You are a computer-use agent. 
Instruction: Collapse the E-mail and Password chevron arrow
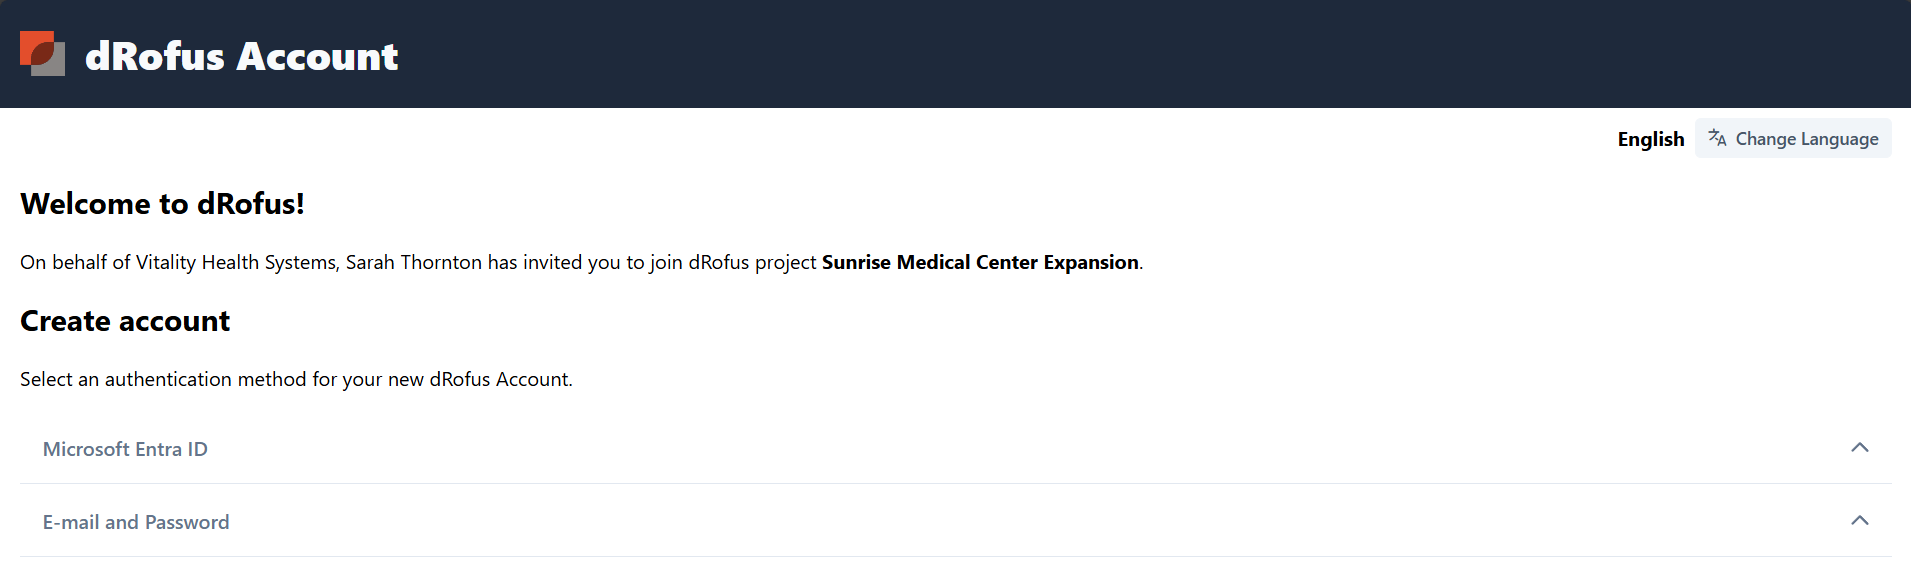pyautogui.click(x=1859, y=521)
